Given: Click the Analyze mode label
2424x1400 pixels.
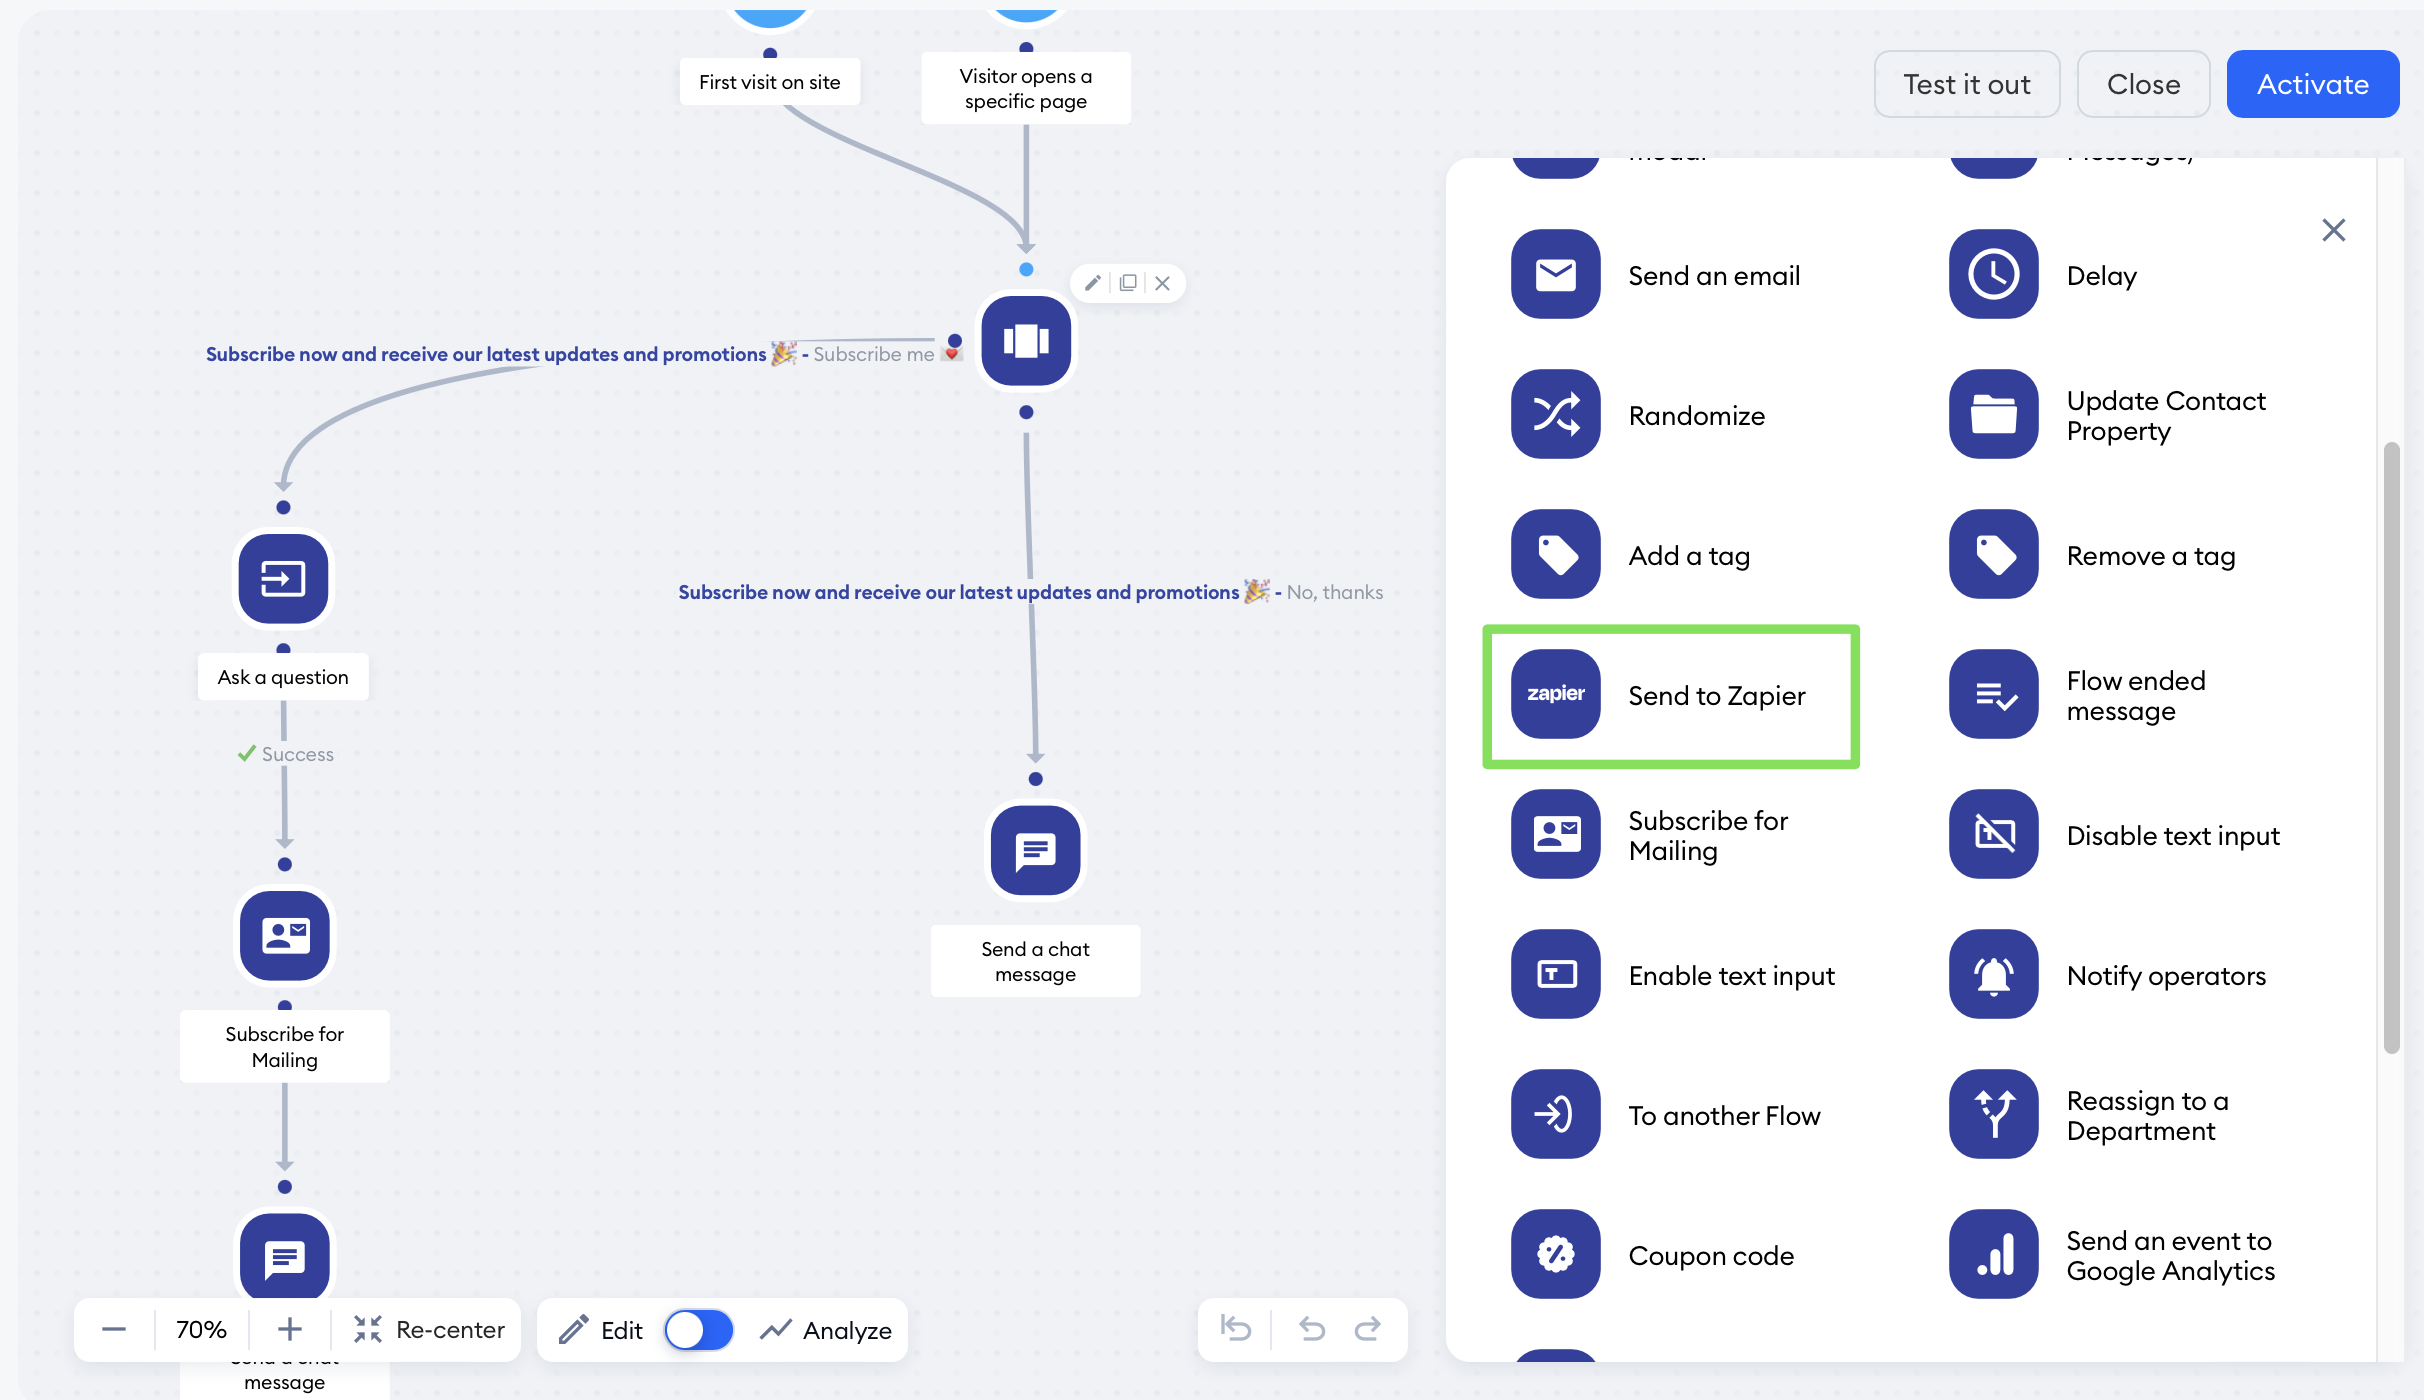Looking at the screenshot, I should [847, 1331].
